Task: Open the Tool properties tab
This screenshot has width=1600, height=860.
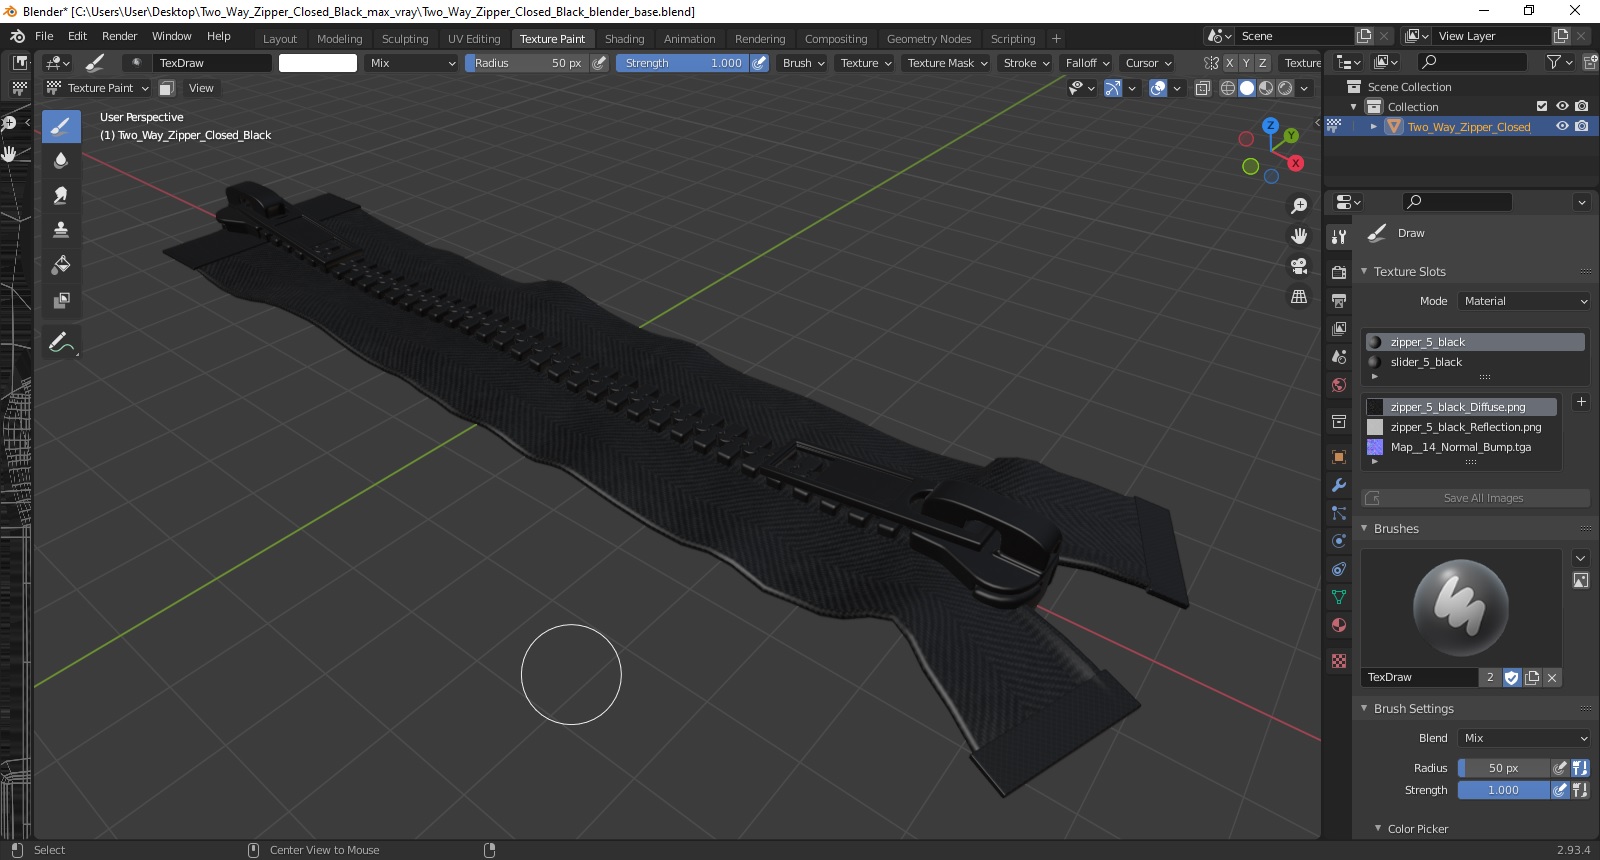Action: 1339,237
